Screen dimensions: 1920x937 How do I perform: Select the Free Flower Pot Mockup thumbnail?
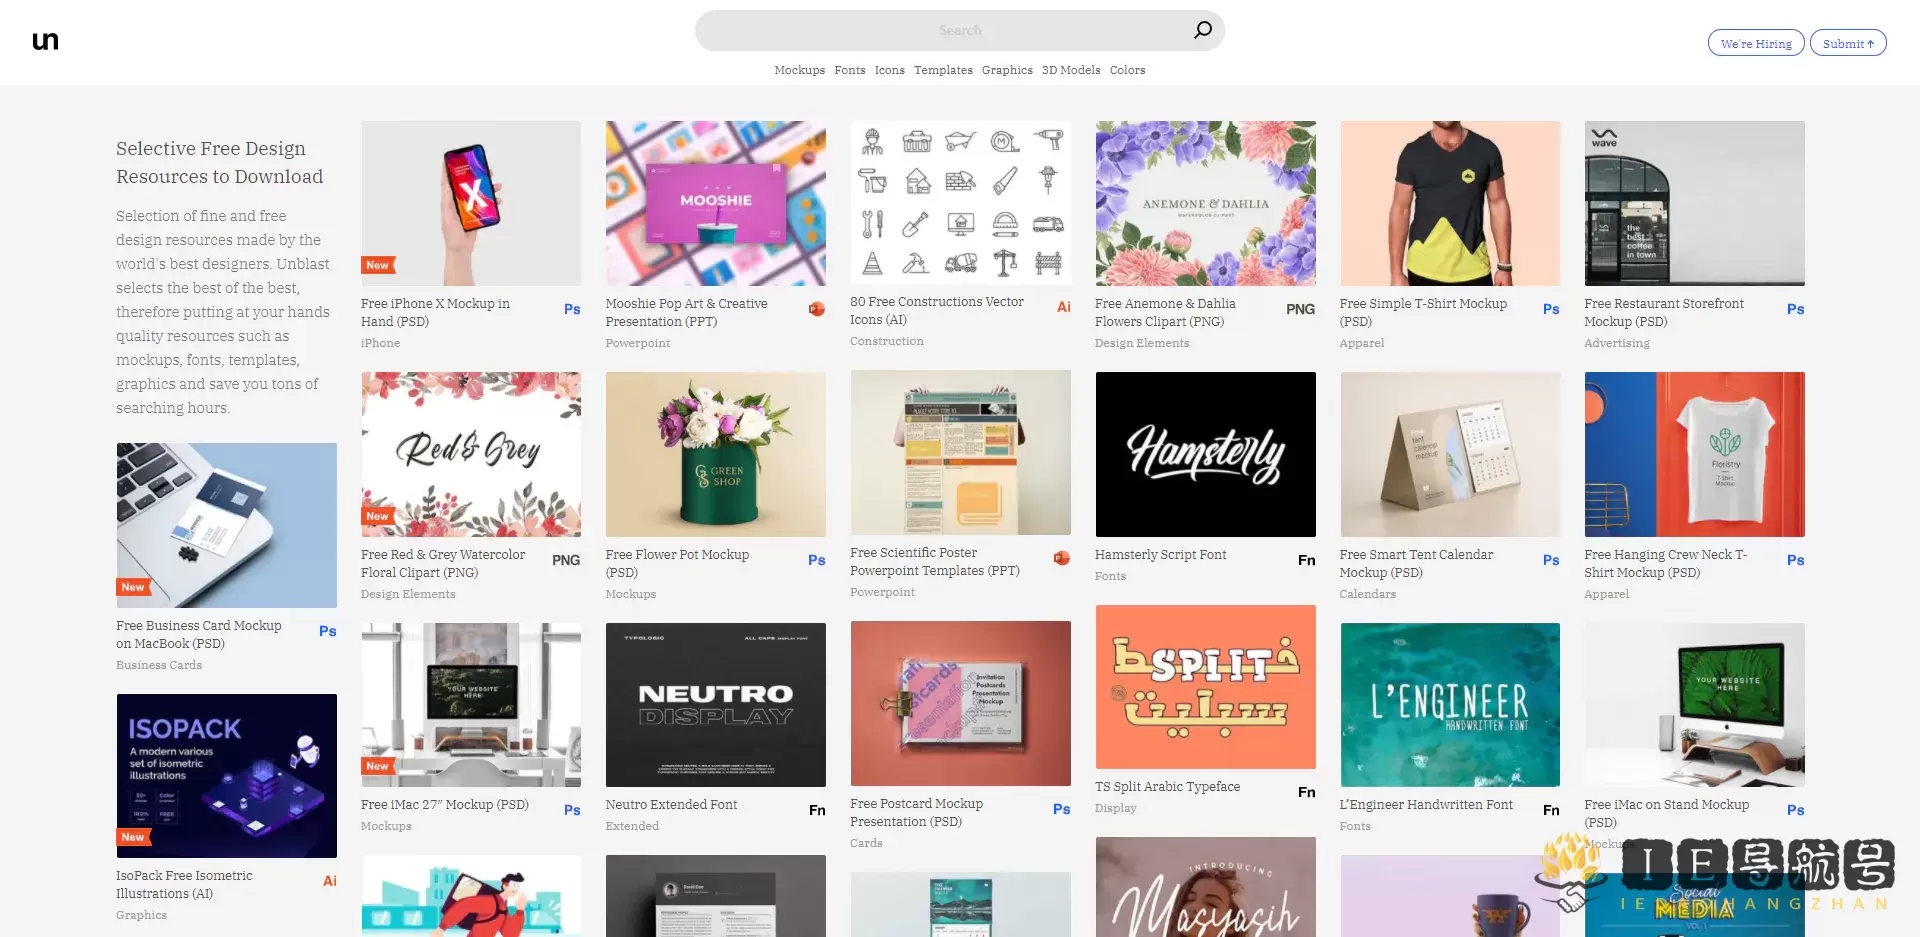(716, 454)
